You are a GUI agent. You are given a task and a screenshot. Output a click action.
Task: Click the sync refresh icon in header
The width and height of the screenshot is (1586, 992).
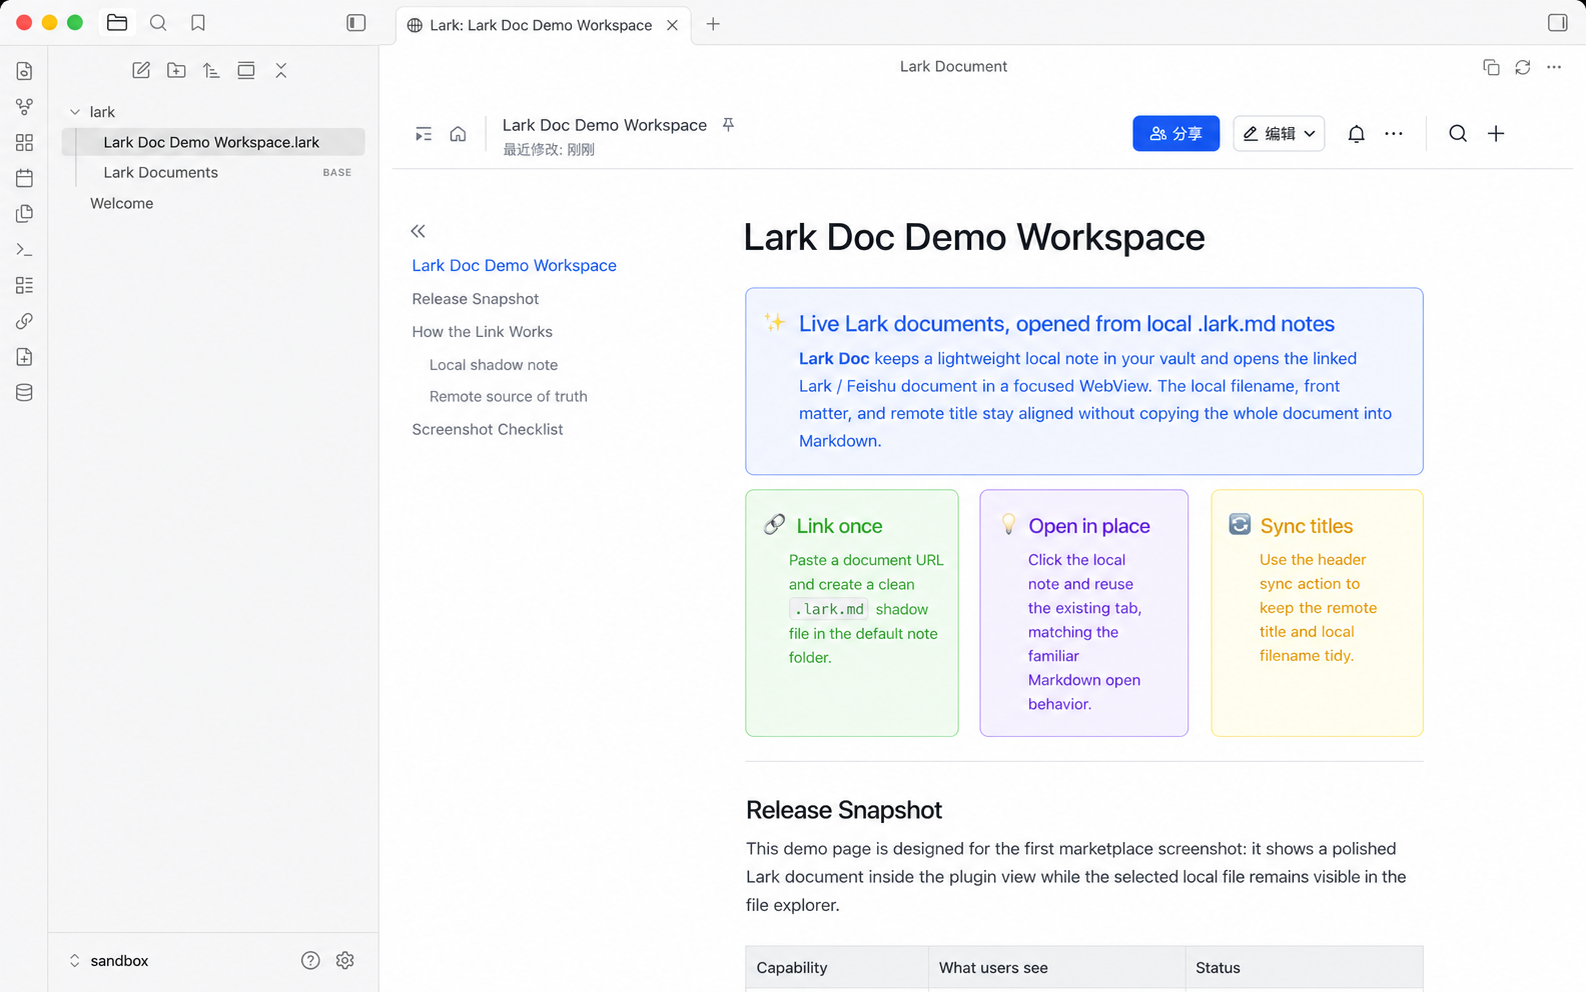(1522, 67)
